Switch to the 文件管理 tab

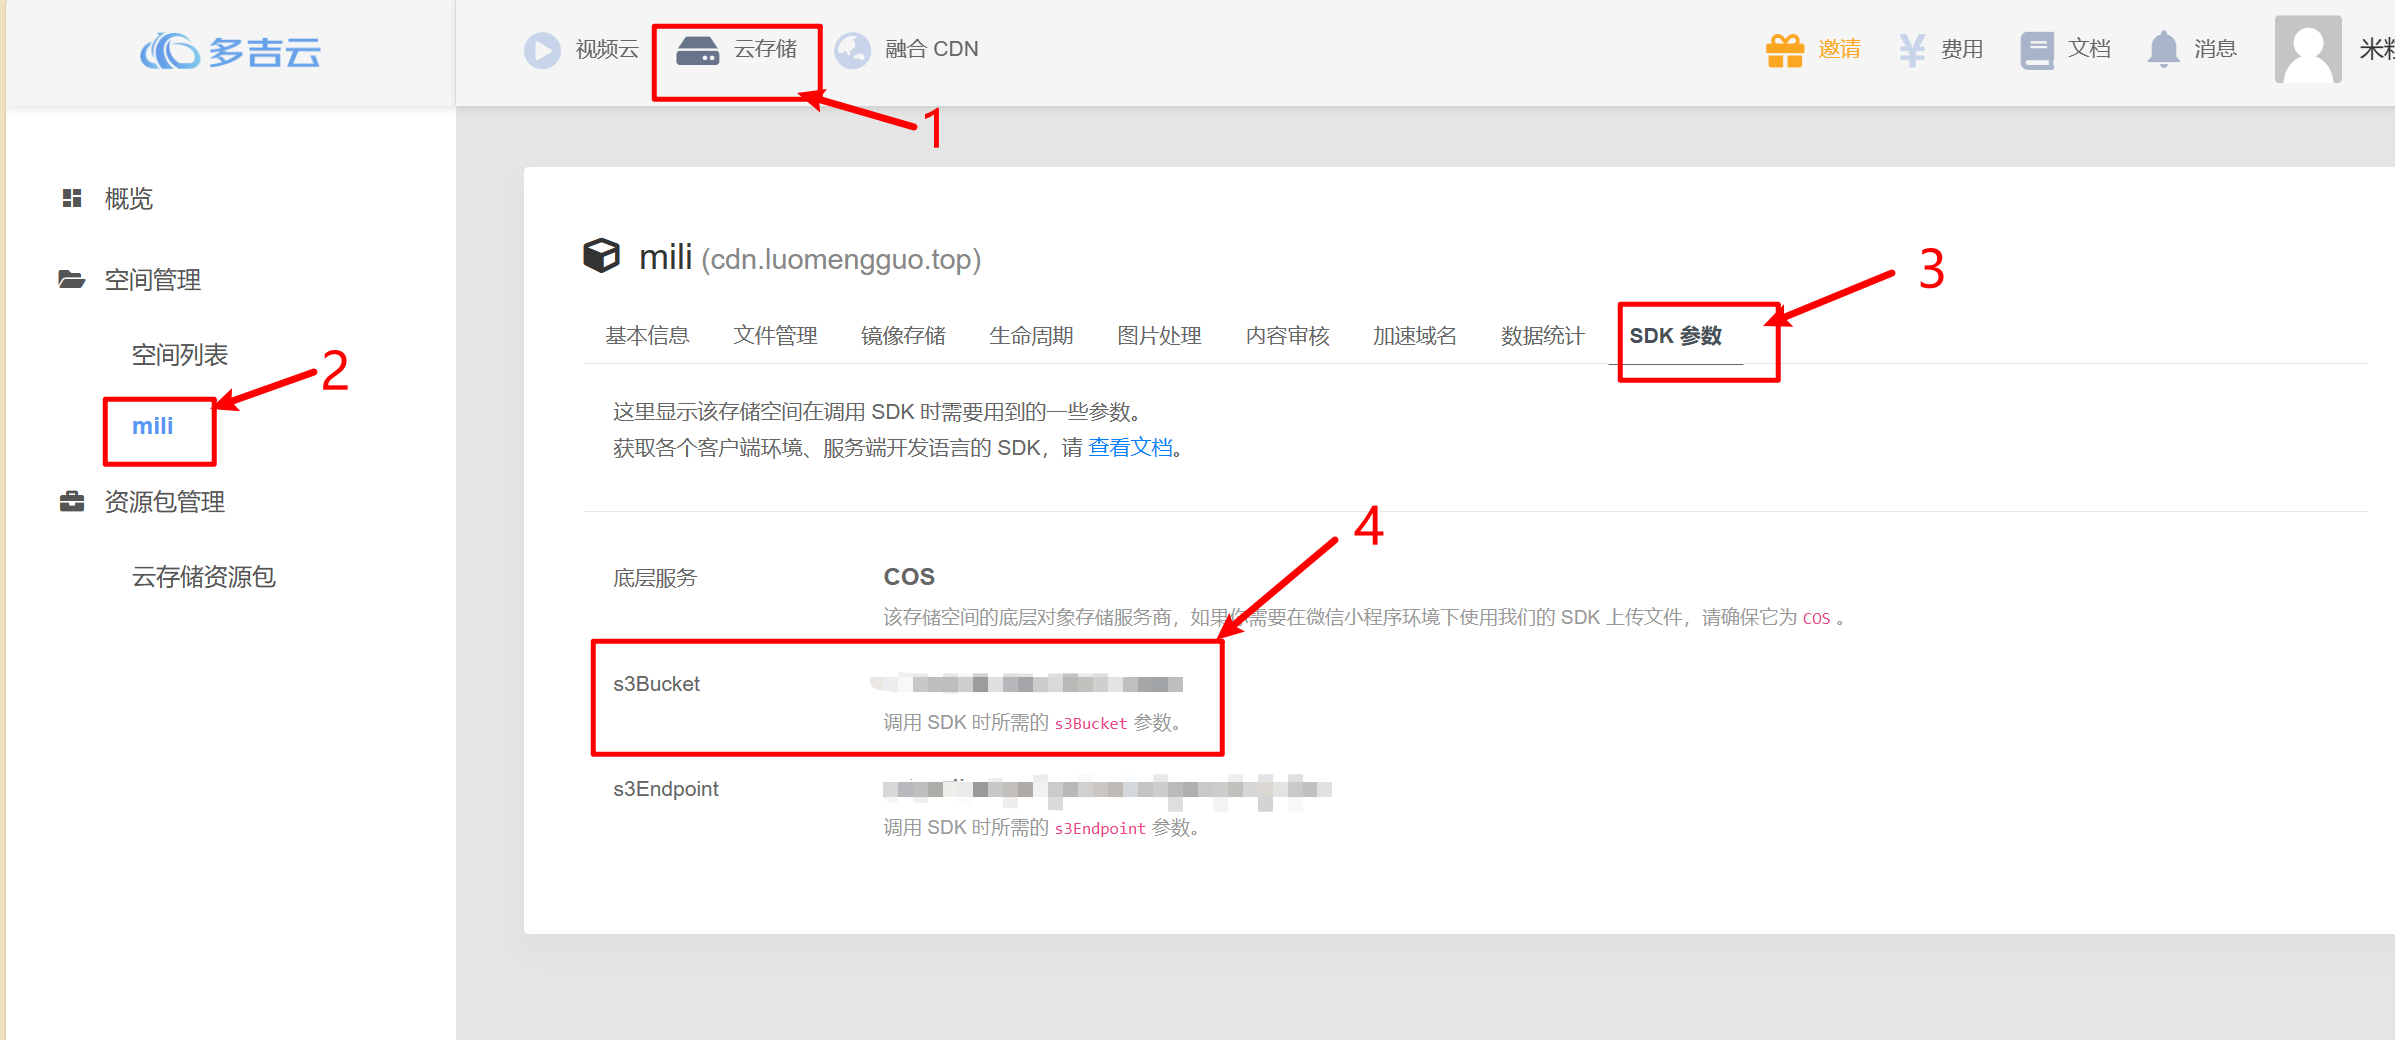[x=775, y=336]
